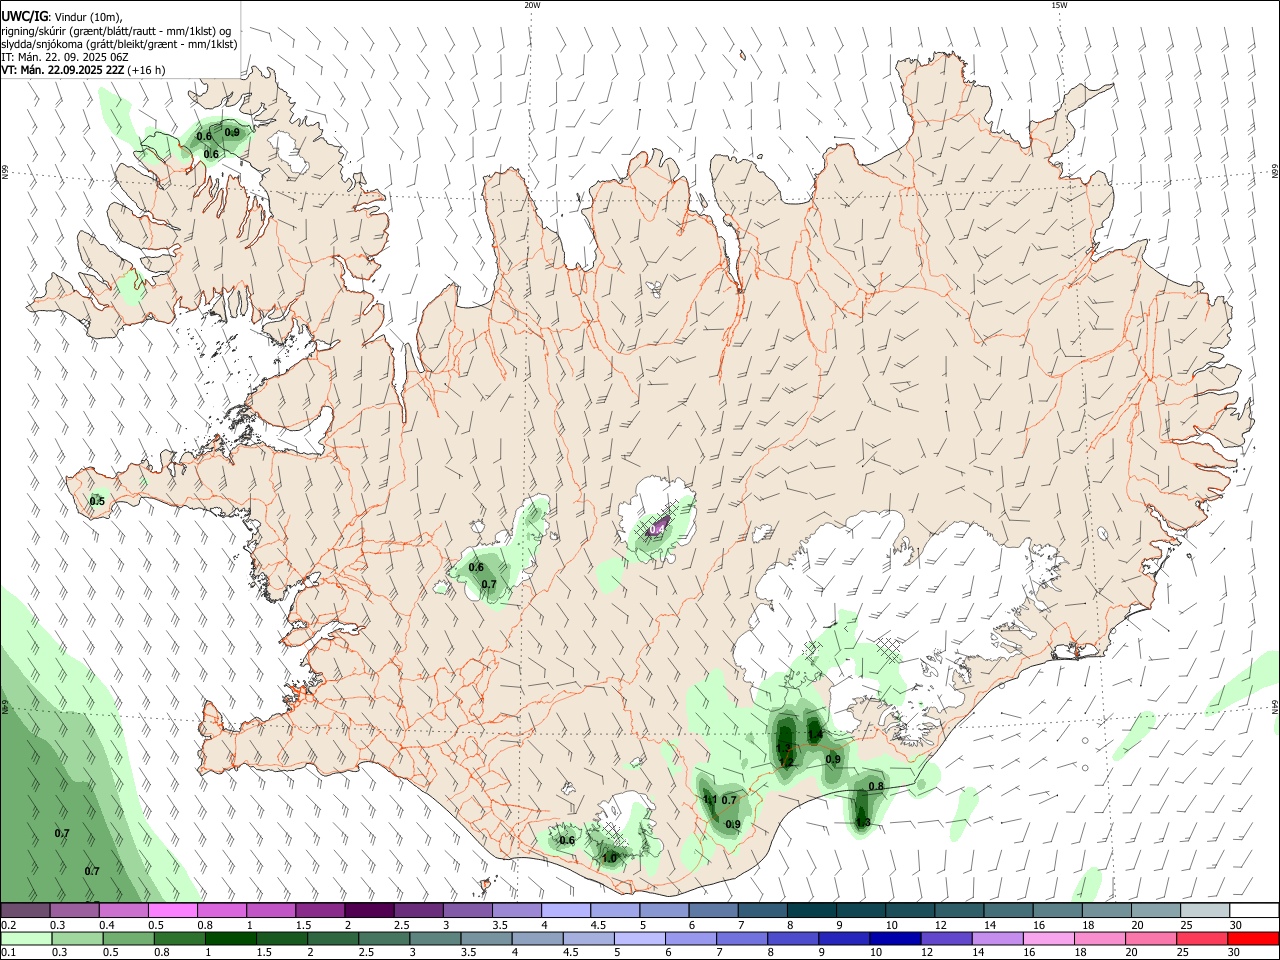The image size is (1280, 960).
Task: Click the lavender 4–4.5 snow legend swatch
Action: click(565, 910)
